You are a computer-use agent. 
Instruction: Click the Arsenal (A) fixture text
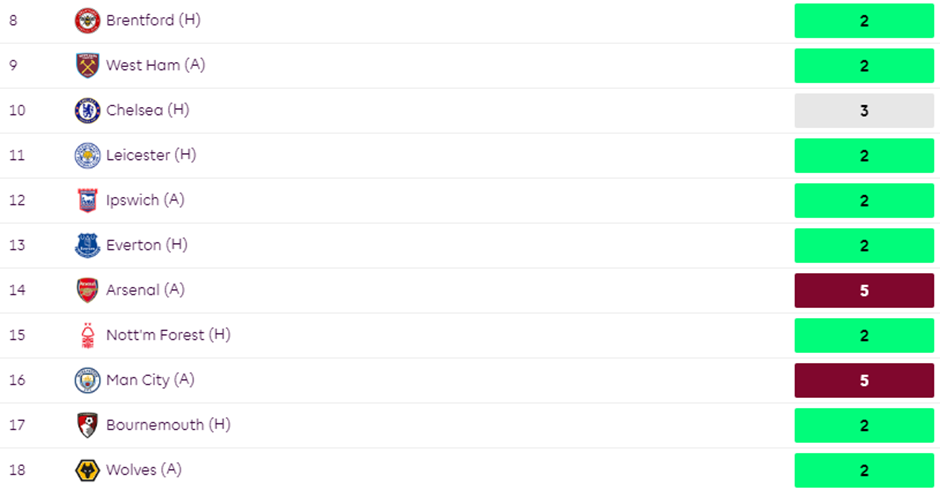pos(145,290)
